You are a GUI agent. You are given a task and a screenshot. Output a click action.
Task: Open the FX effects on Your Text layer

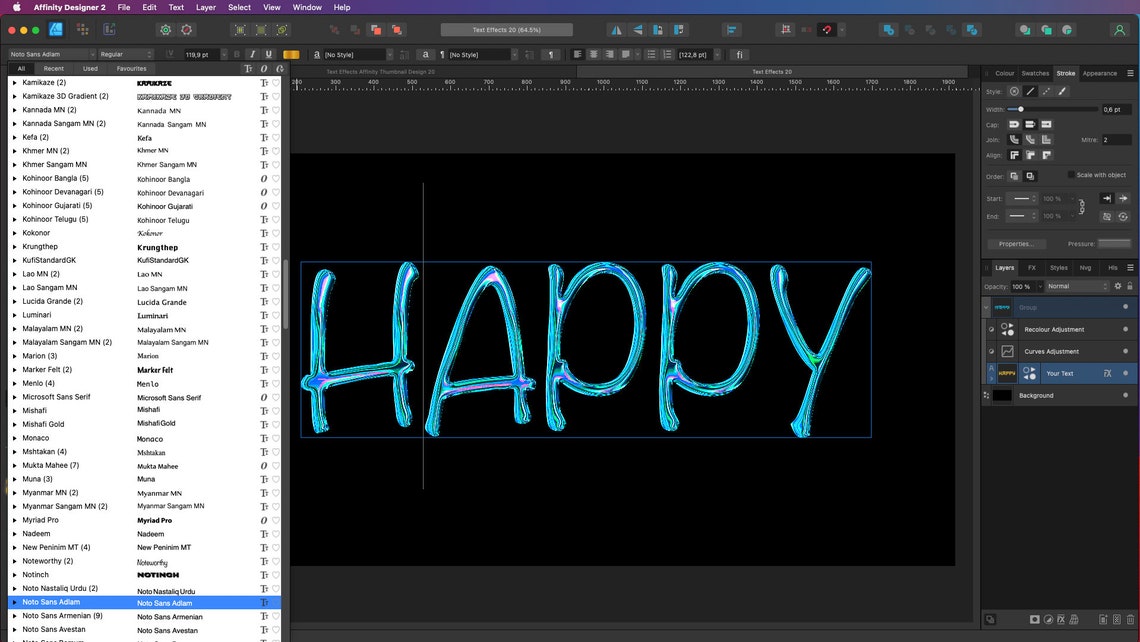tap(1107, 373)
